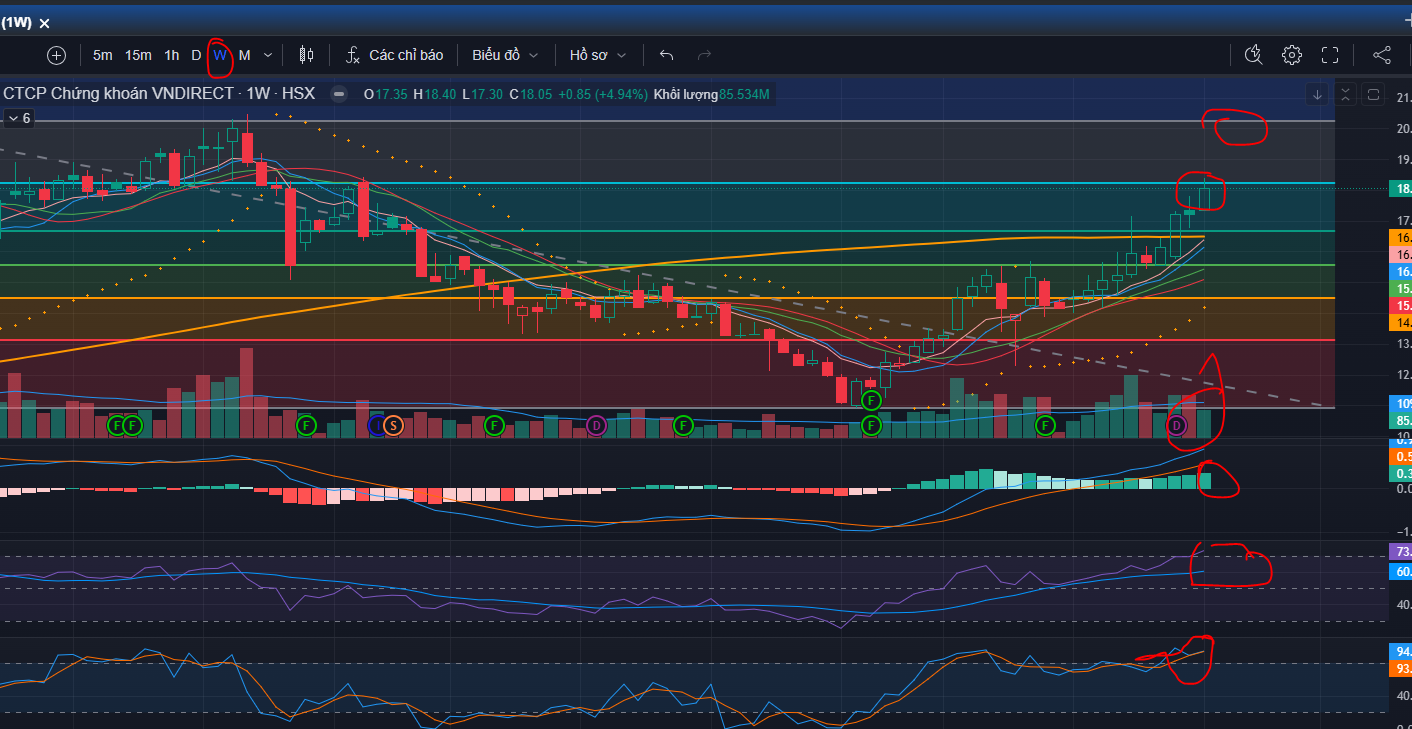Click the change value +0.85 (+4.94%)
The height and width of the screenshot is (729, 1412).
pos(602,94)
